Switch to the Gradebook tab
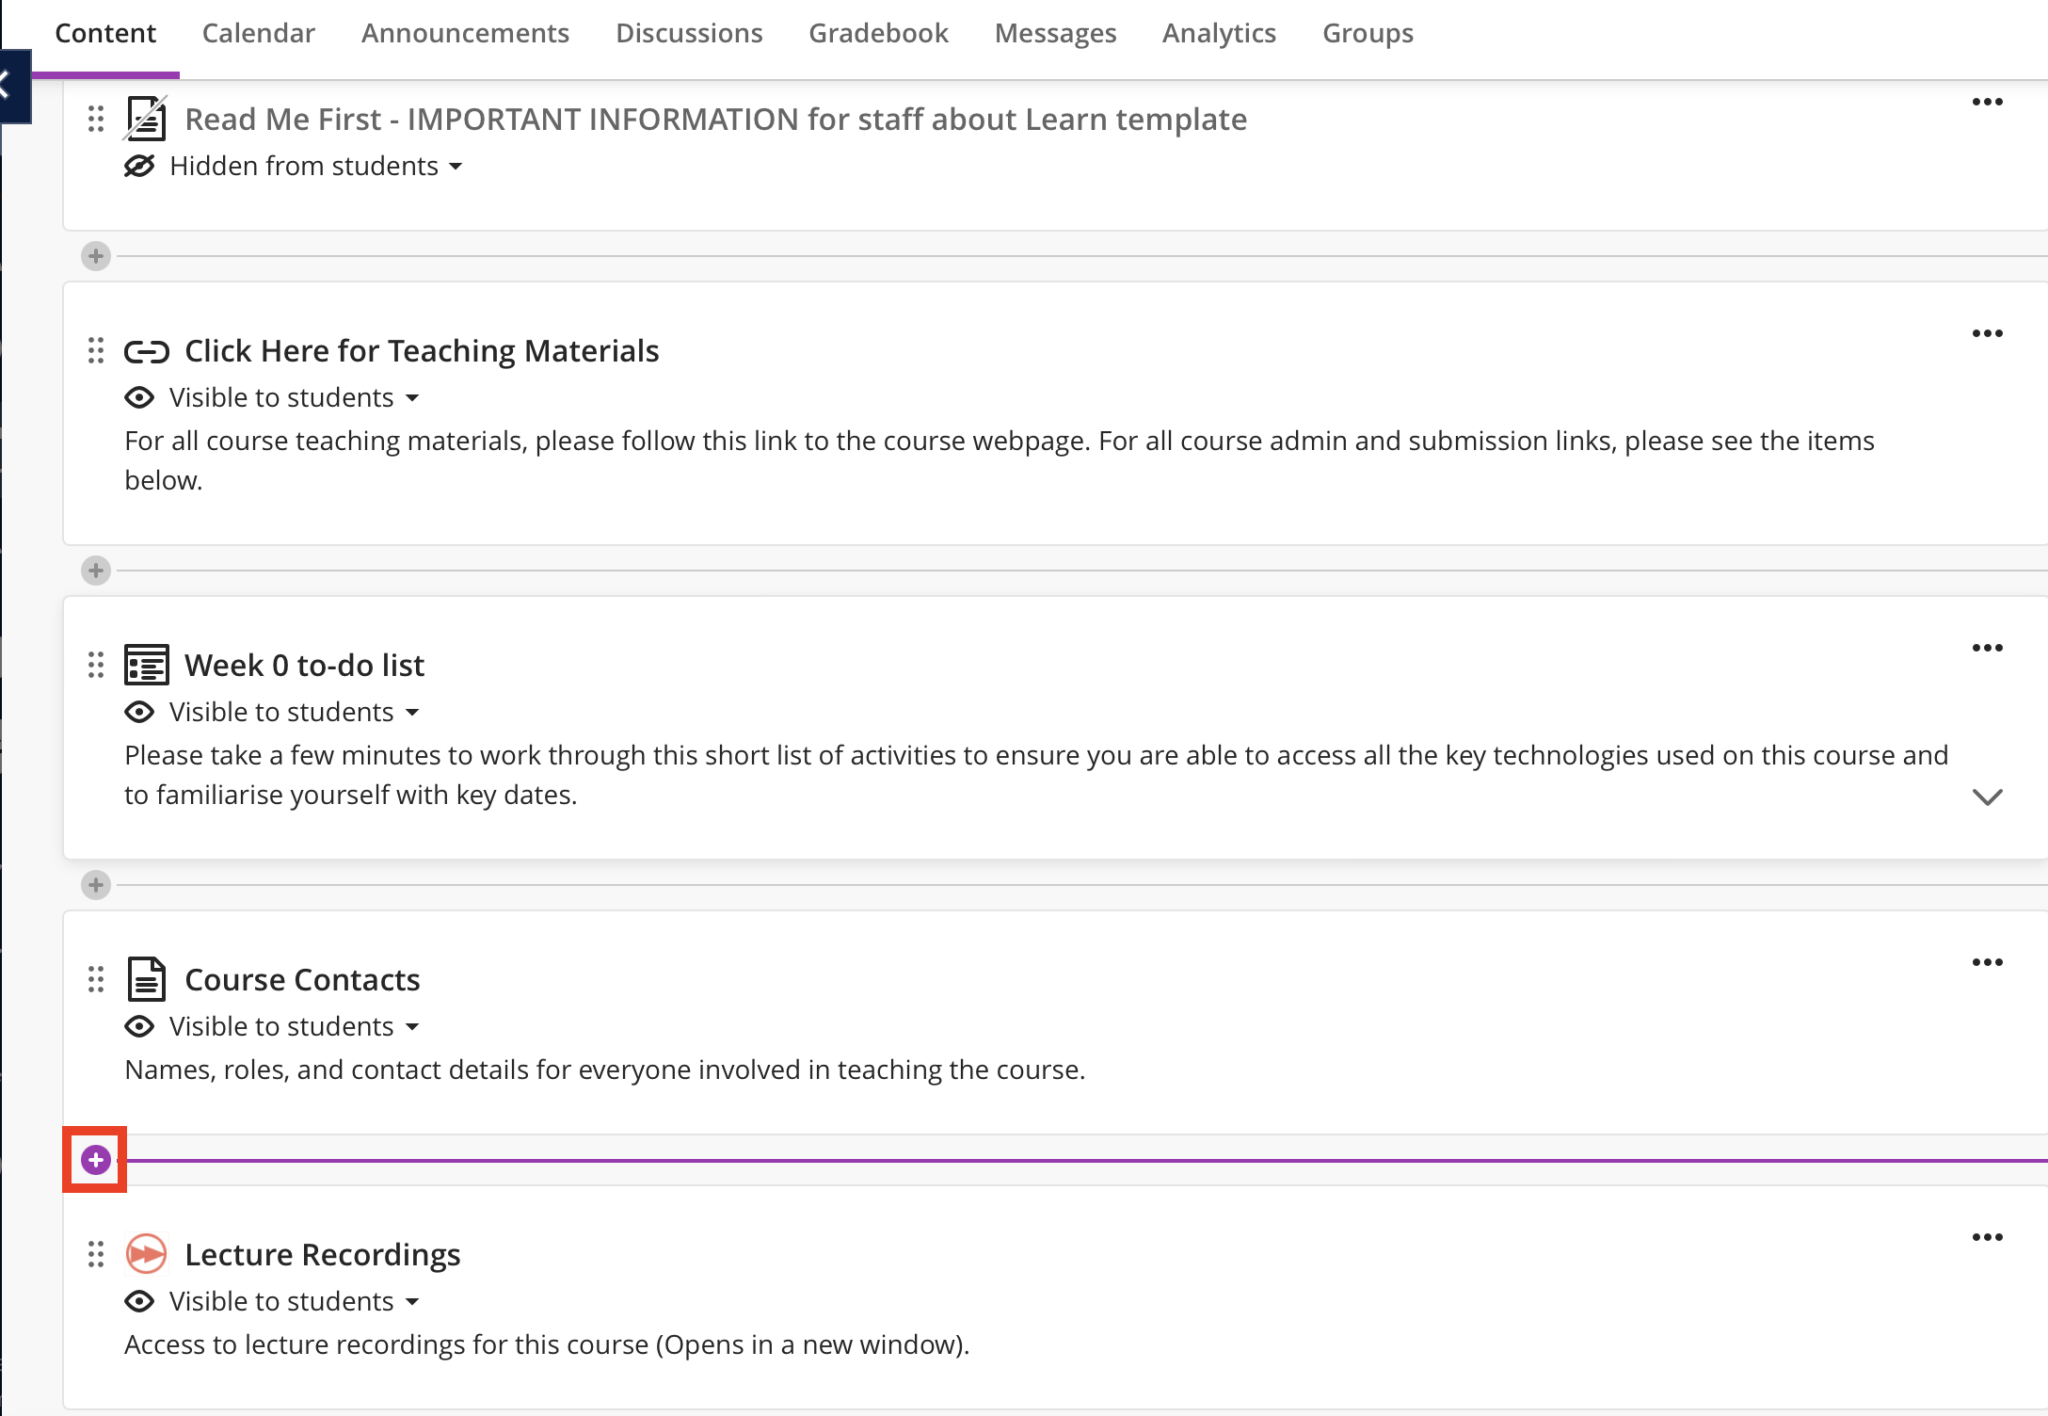The height and width of the screenshot is (1416, 2048). (x=878, y=32)
